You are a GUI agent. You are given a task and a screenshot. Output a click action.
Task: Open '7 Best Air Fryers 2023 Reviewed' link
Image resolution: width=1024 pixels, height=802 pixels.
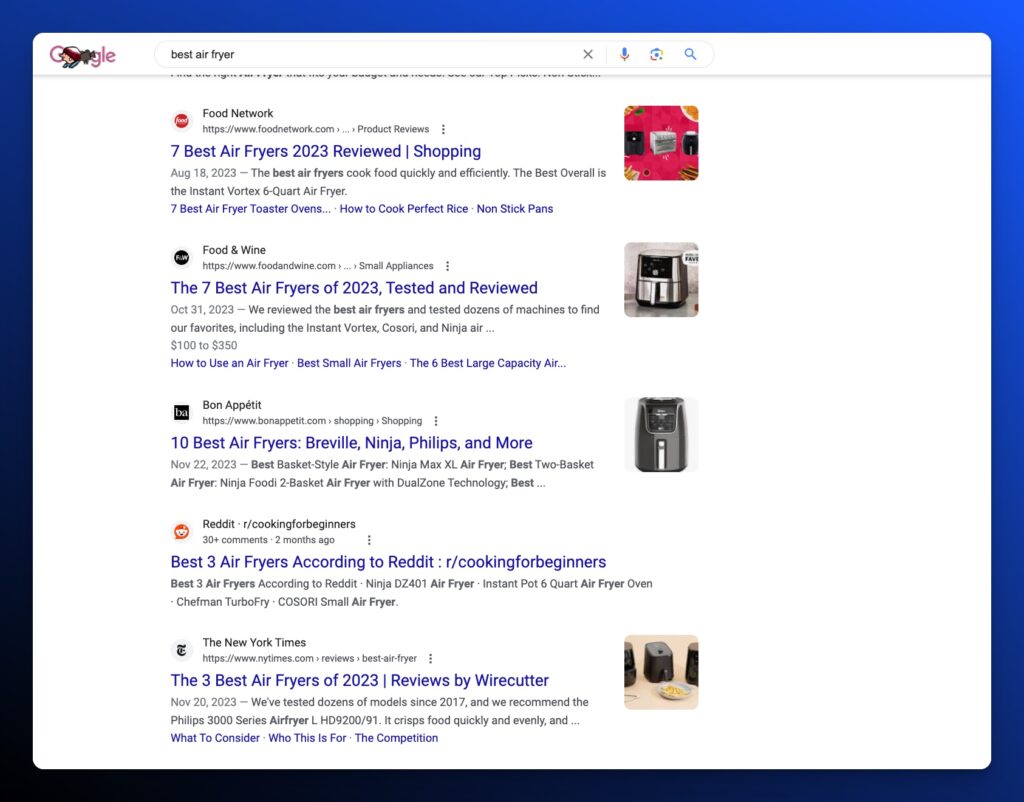pyautogui.click(x=325, y=152)
